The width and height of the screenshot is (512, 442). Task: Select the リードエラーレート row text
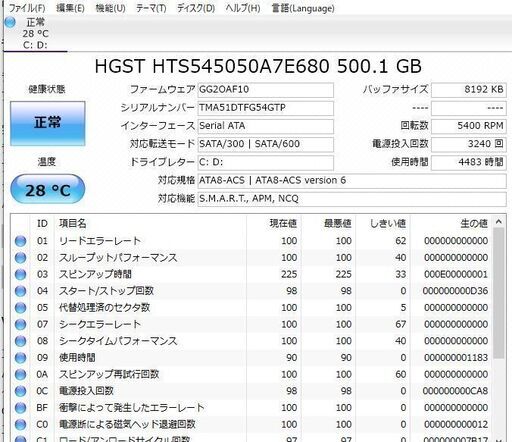[100, 241]
